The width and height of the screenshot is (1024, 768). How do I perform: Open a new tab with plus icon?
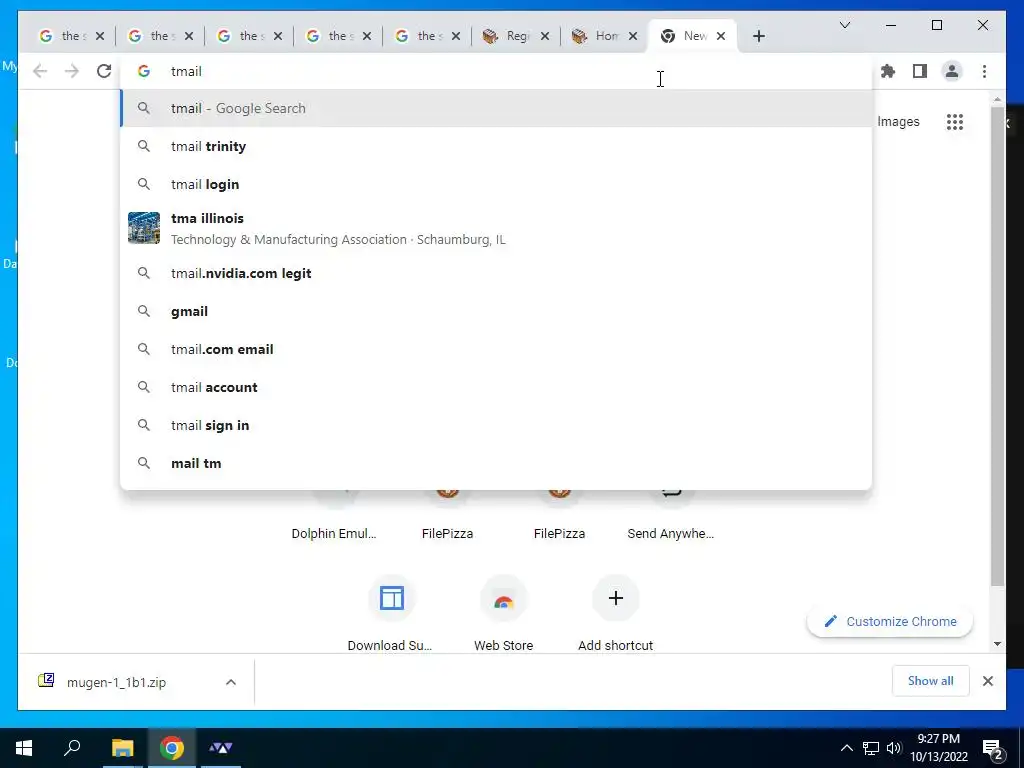coord(758,36)
